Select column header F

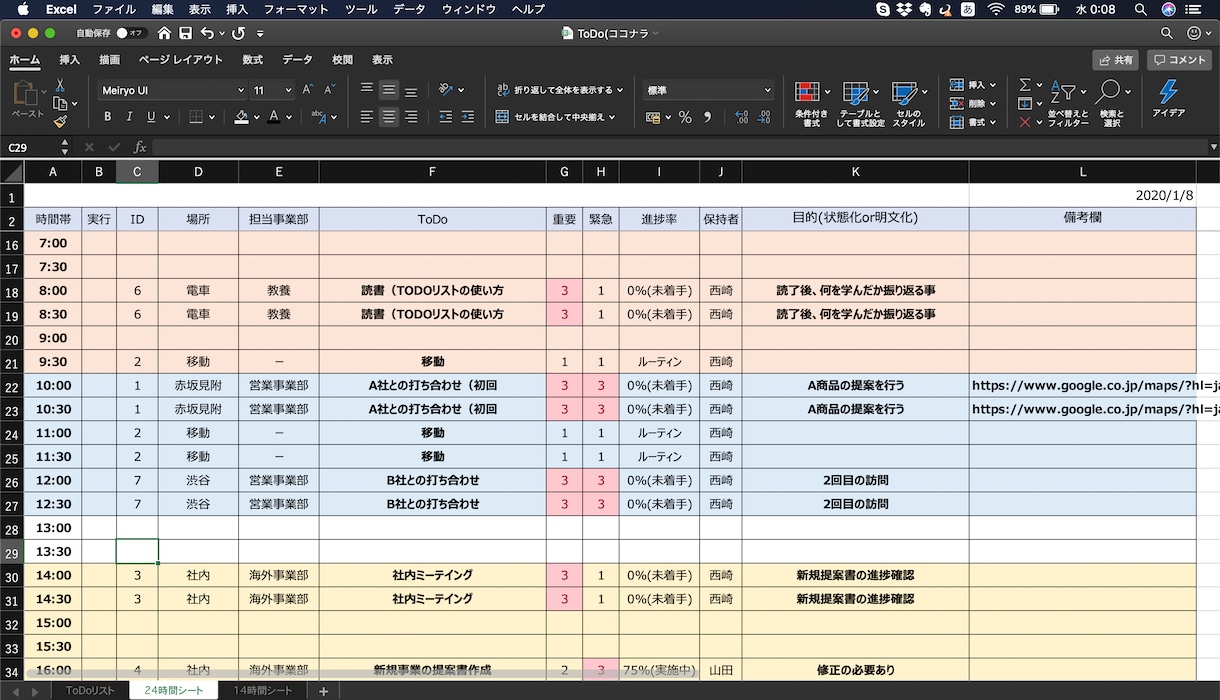[432, 172]
